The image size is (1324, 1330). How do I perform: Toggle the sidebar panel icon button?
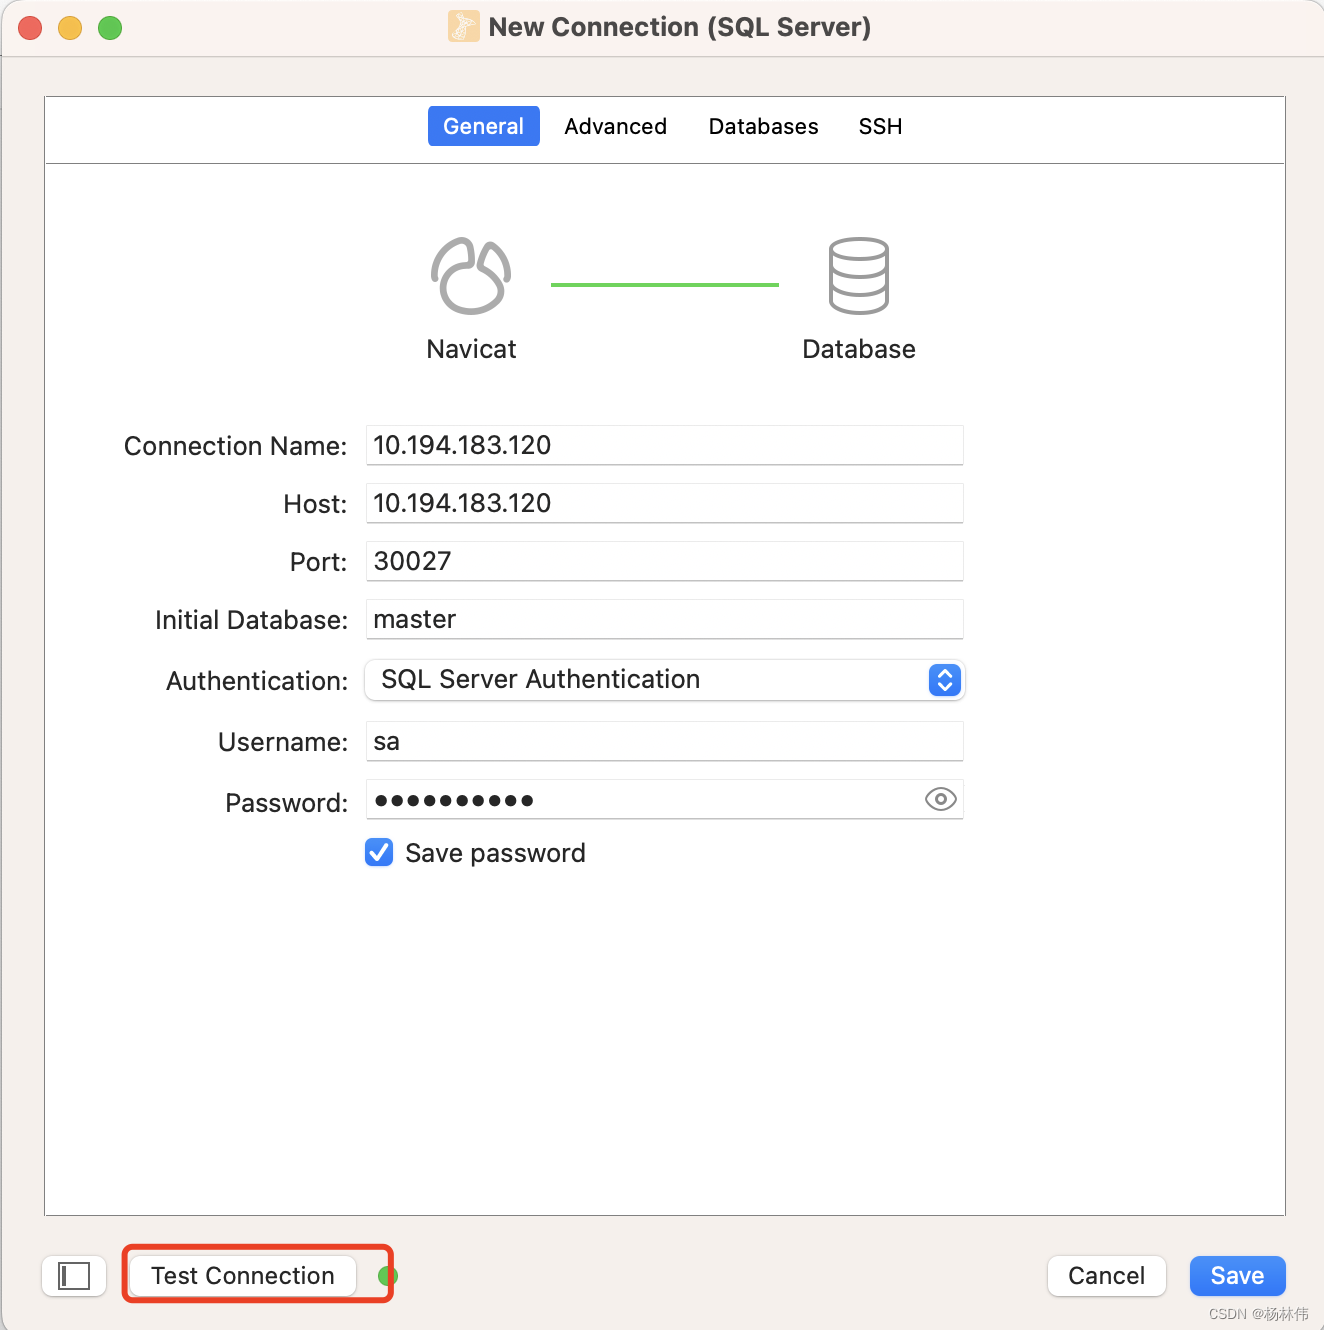[x=74, y=1276]
